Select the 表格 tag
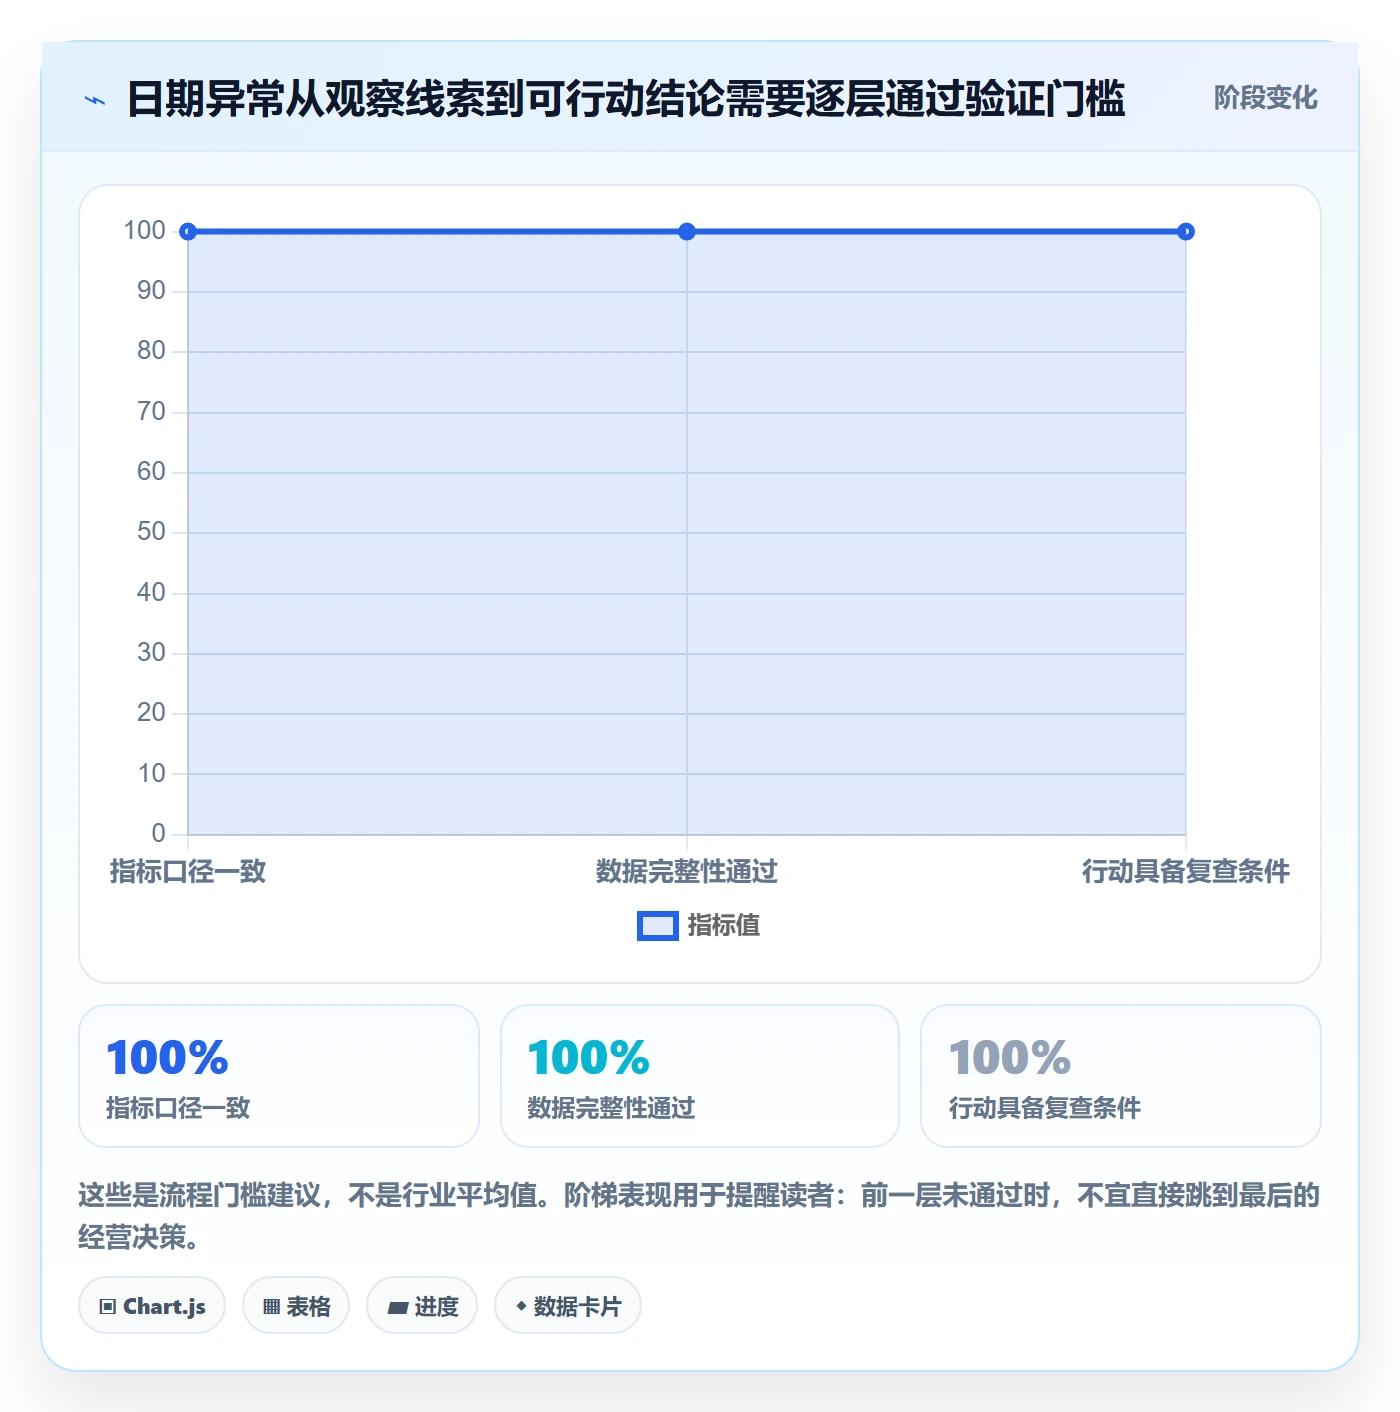The width and height of the screenshot is (1400, 1412). pyautogui.click(x=296, y=1306)
